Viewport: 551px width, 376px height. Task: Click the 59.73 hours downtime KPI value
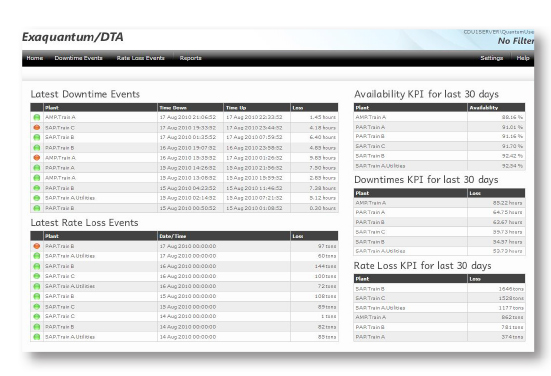(x=507, y=232)
